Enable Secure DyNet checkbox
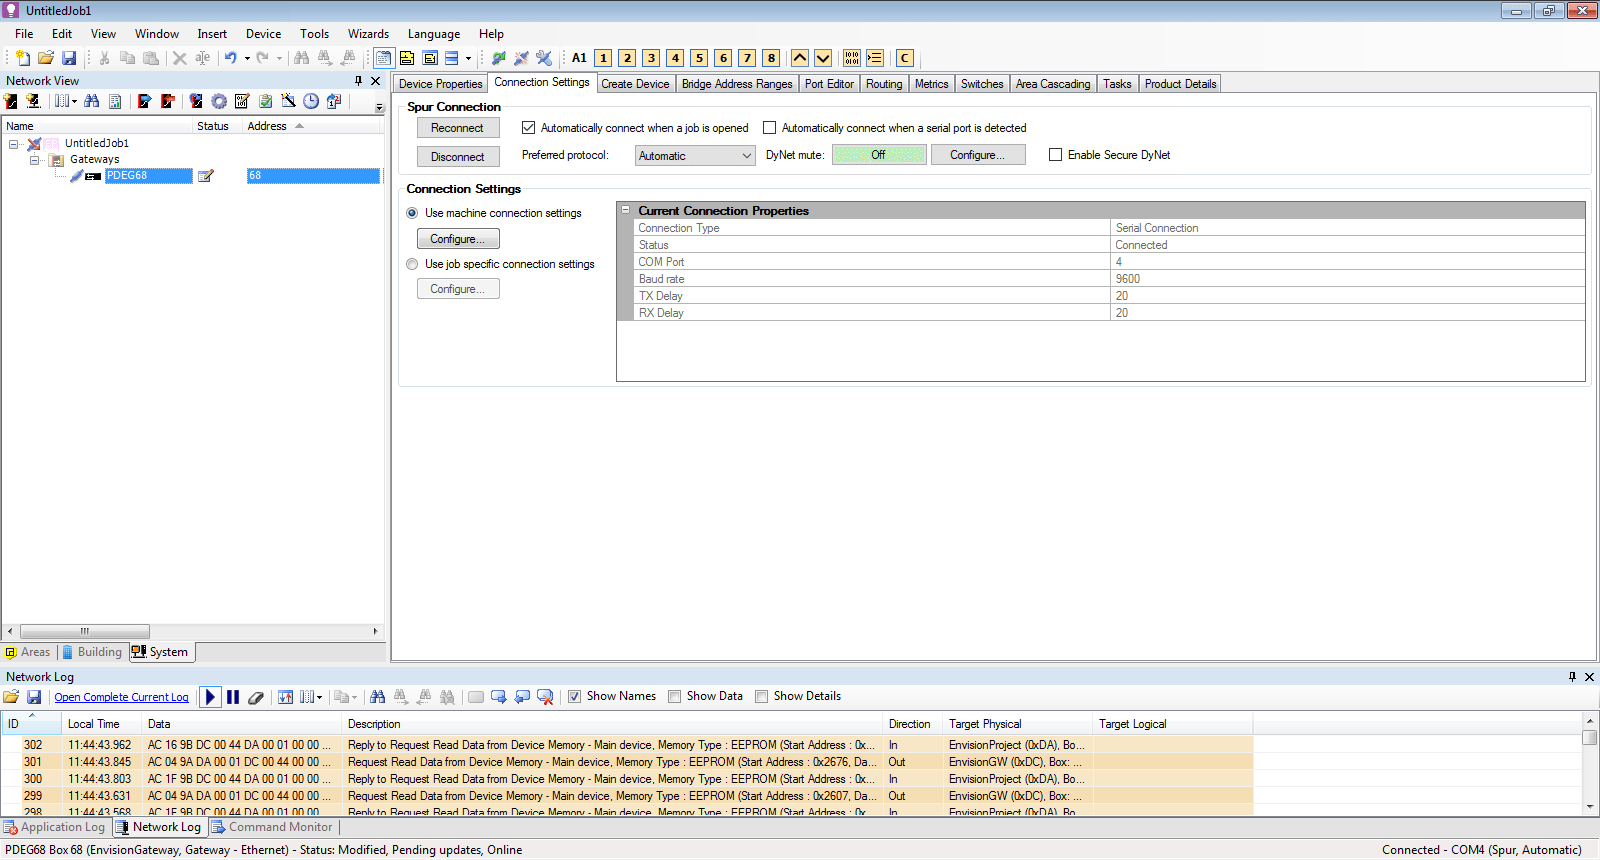The height and width of the screenshot is (860, 1600). [1055, 155]
